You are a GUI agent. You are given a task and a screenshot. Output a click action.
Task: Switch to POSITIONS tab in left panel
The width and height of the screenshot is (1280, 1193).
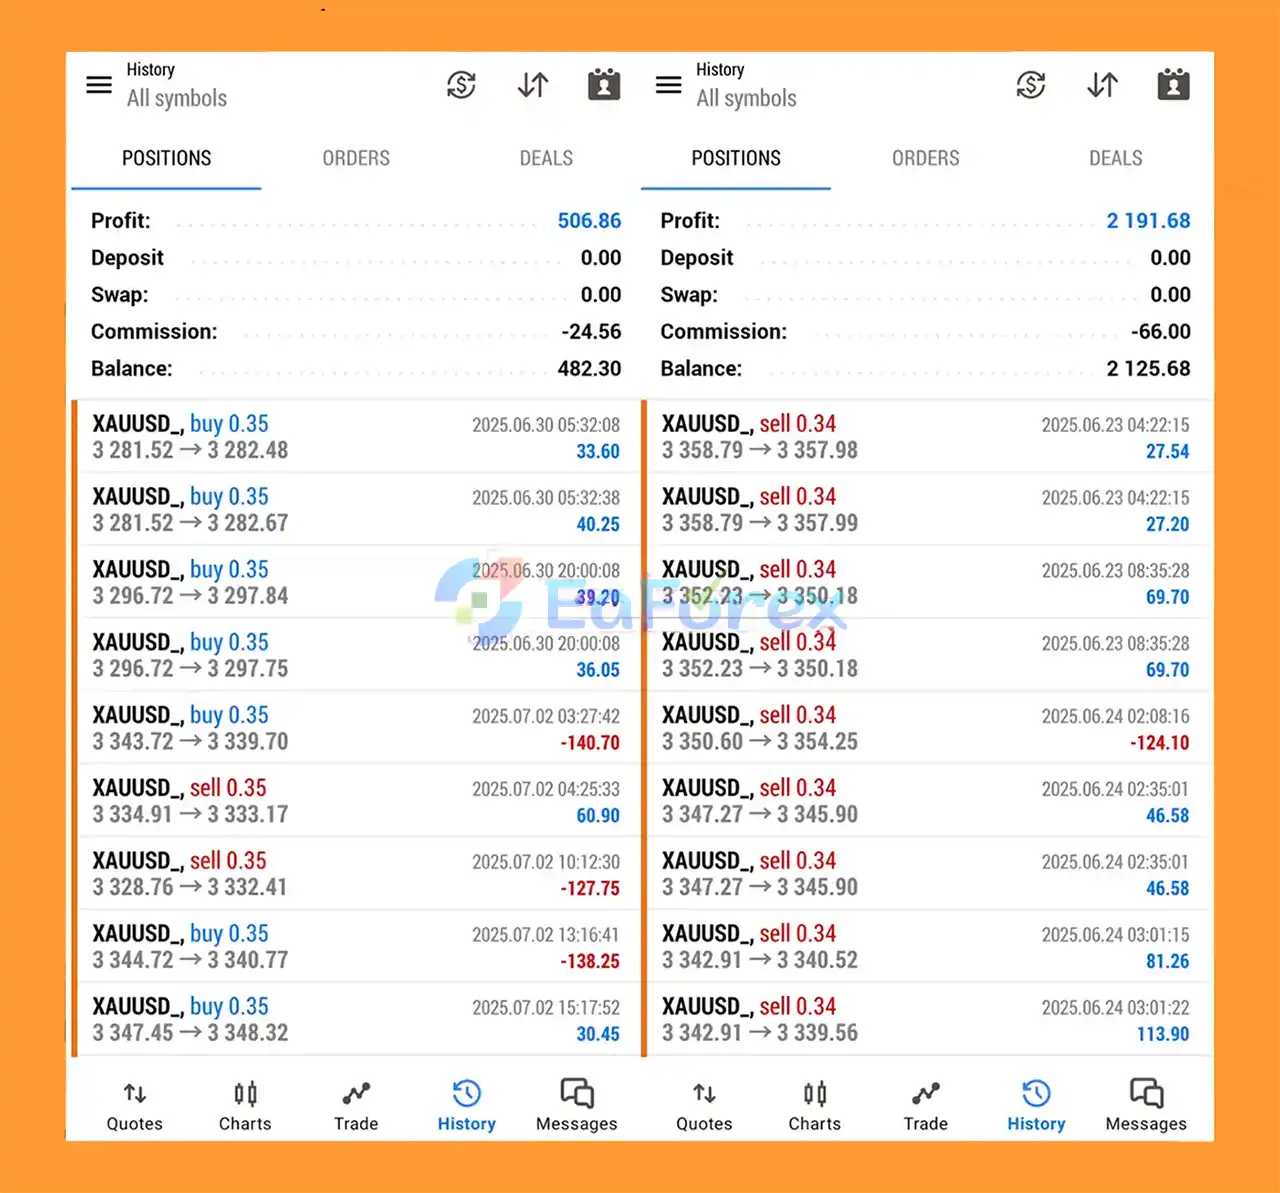[167, 158]
